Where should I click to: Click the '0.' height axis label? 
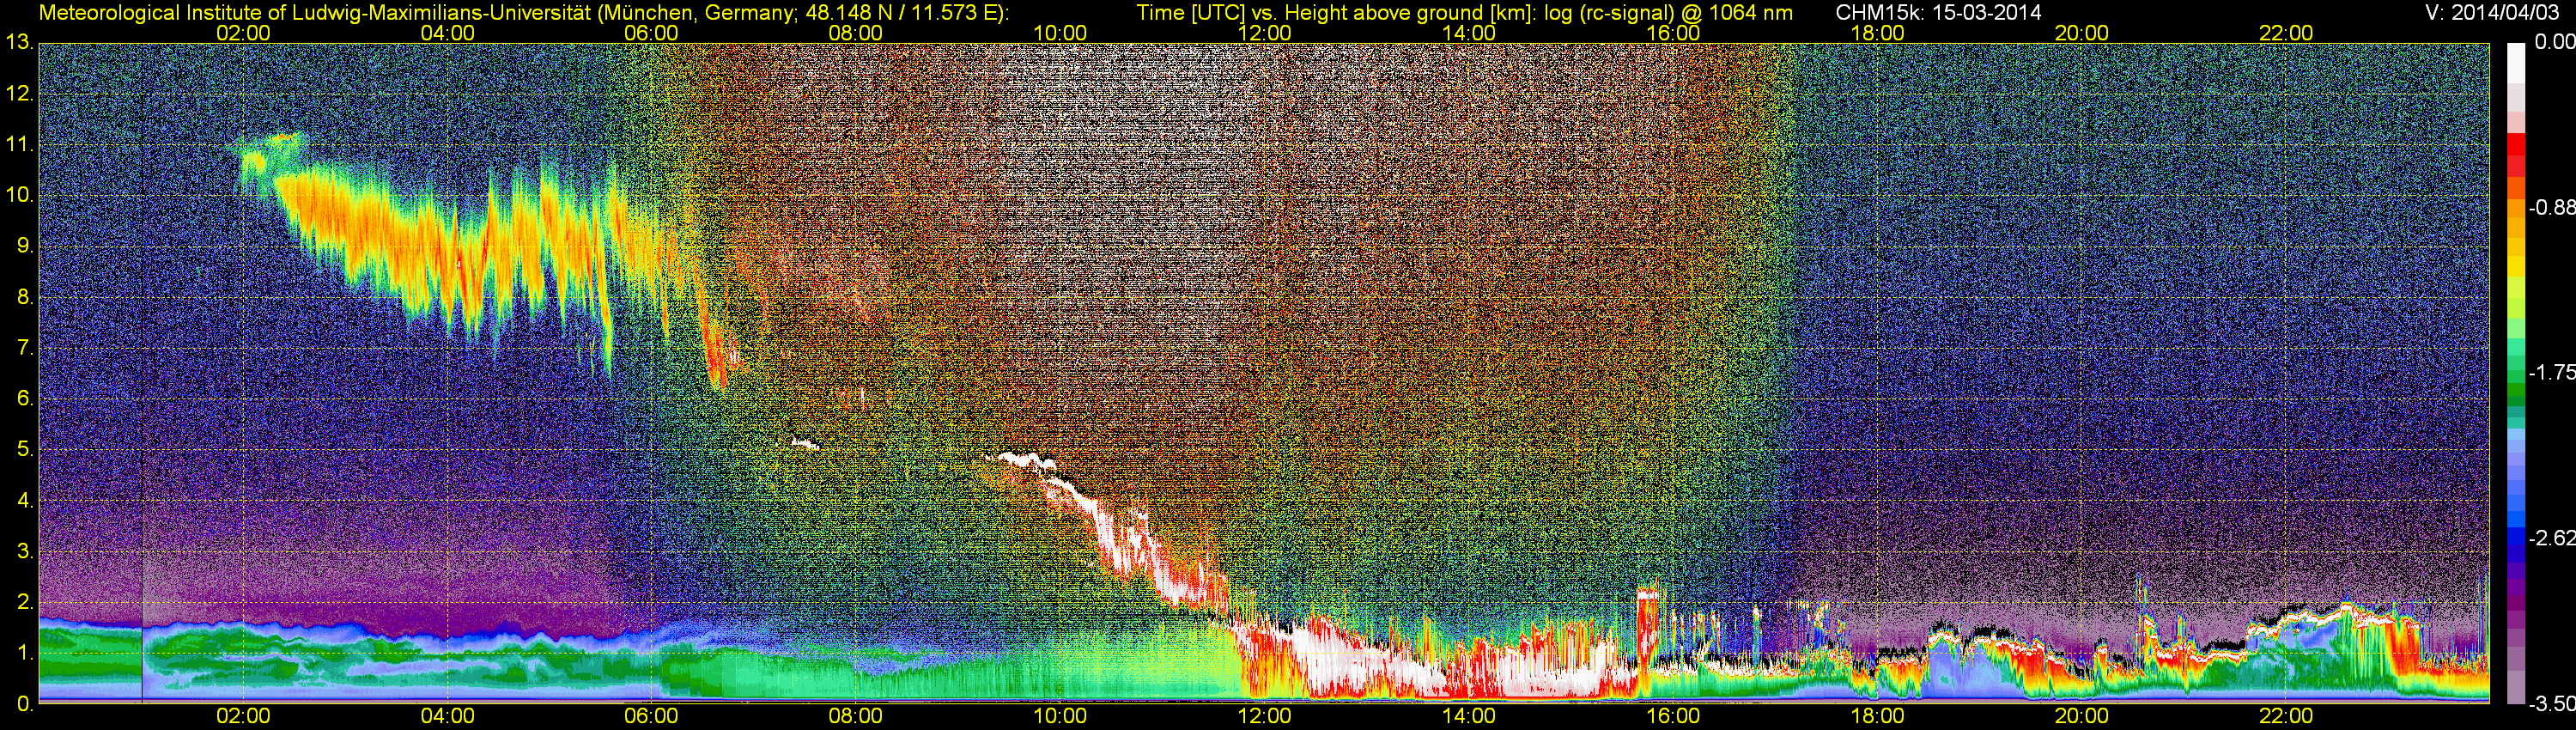[24, 704]
